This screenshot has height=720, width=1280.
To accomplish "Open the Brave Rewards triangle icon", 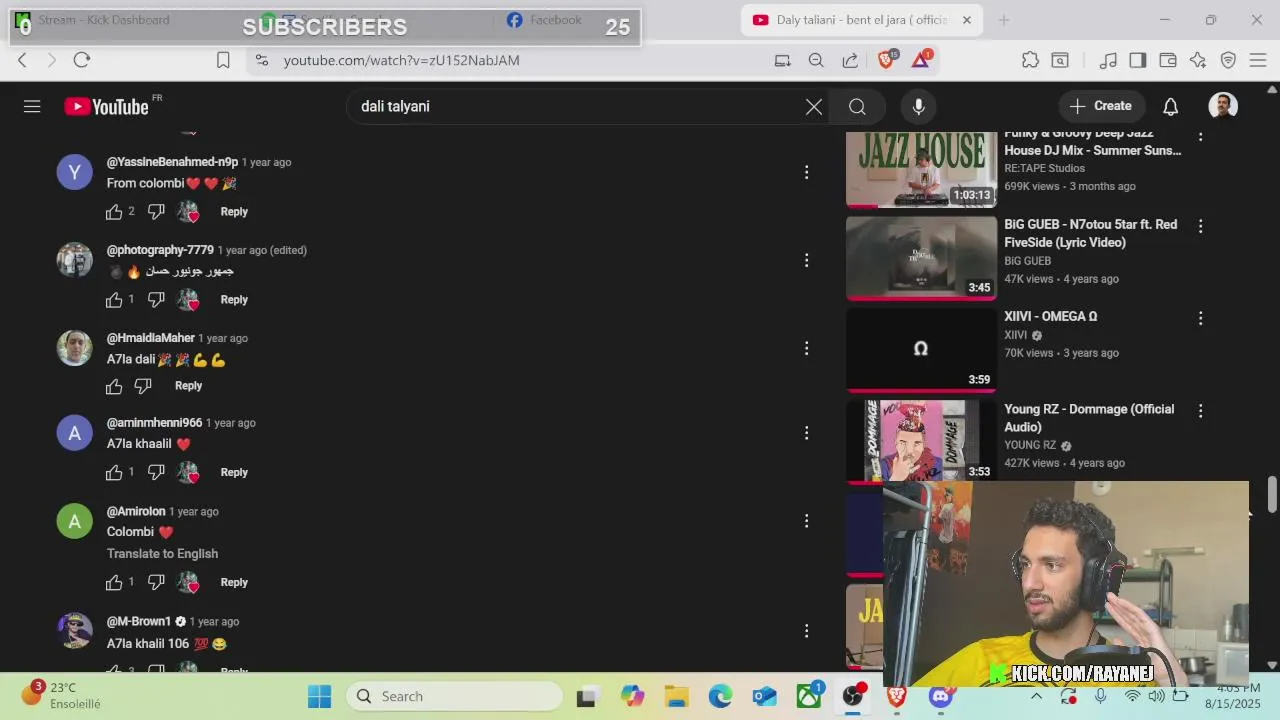I will 921,60.
